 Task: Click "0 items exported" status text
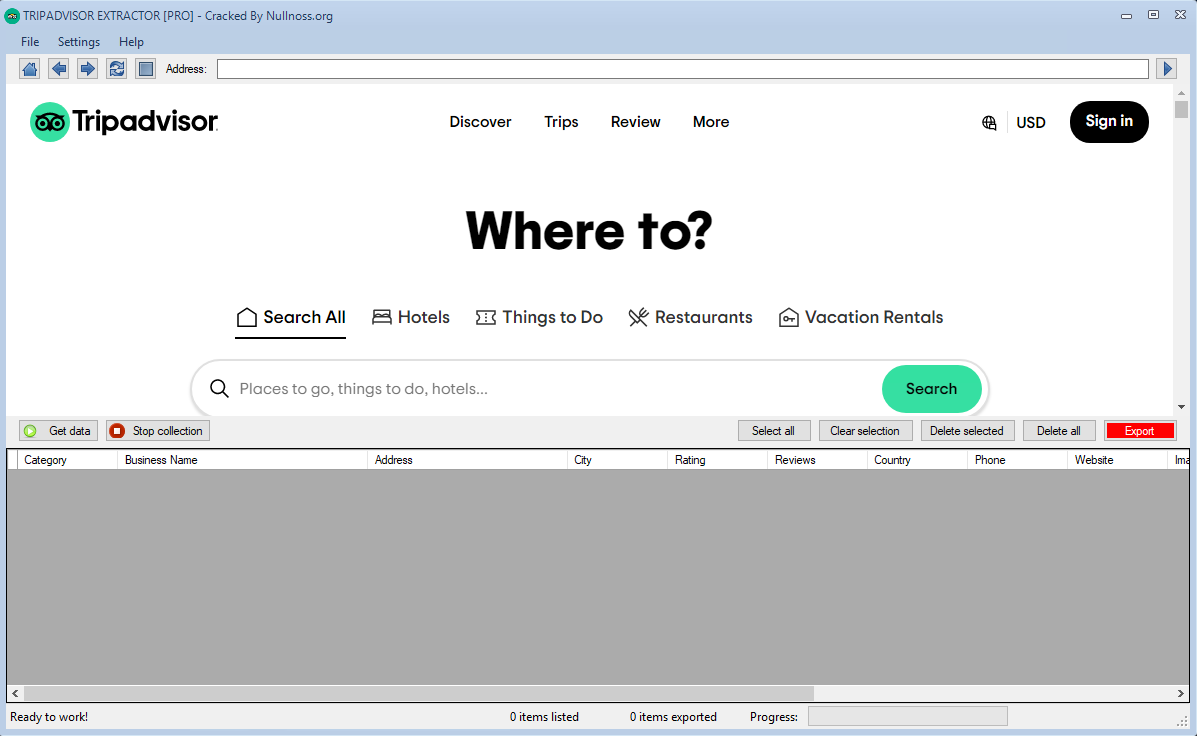pyautogui.click(x=673, y=717)
